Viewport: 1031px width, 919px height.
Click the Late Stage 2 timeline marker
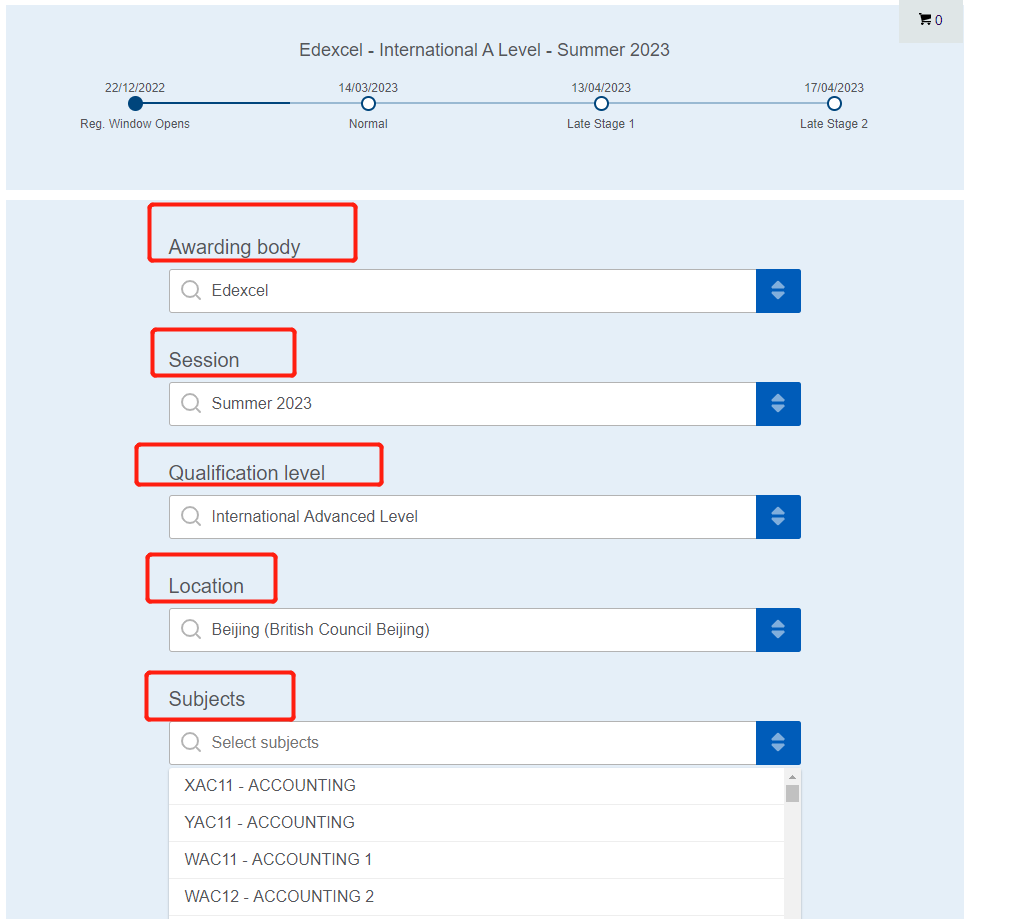pyautogui.click(x=834, y=103)
